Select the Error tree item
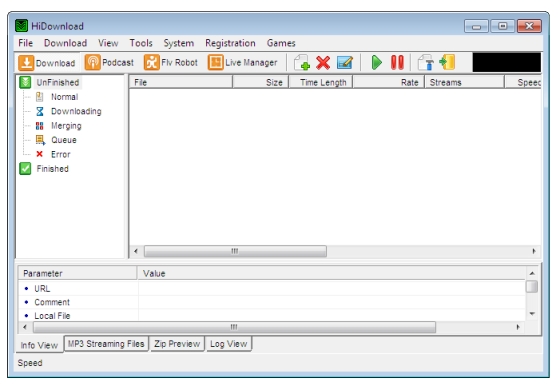 click(60, 154)
